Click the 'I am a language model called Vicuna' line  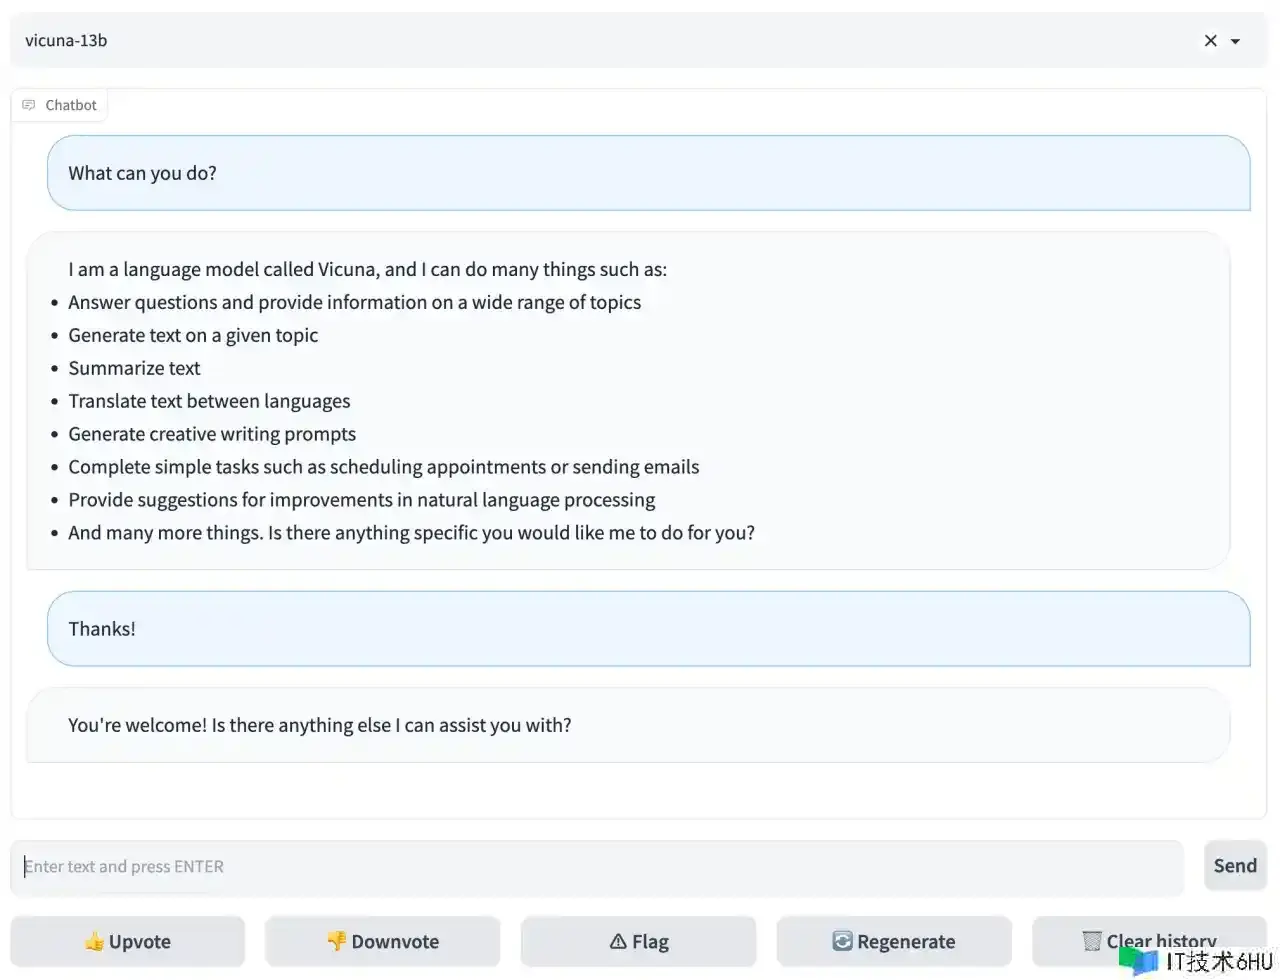click(x=367, y=269)
